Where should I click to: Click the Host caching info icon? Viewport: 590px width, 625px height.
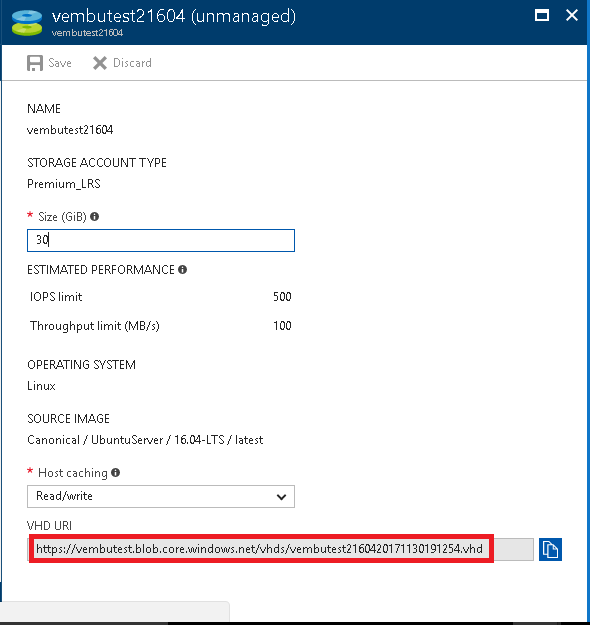click(116, 473)
